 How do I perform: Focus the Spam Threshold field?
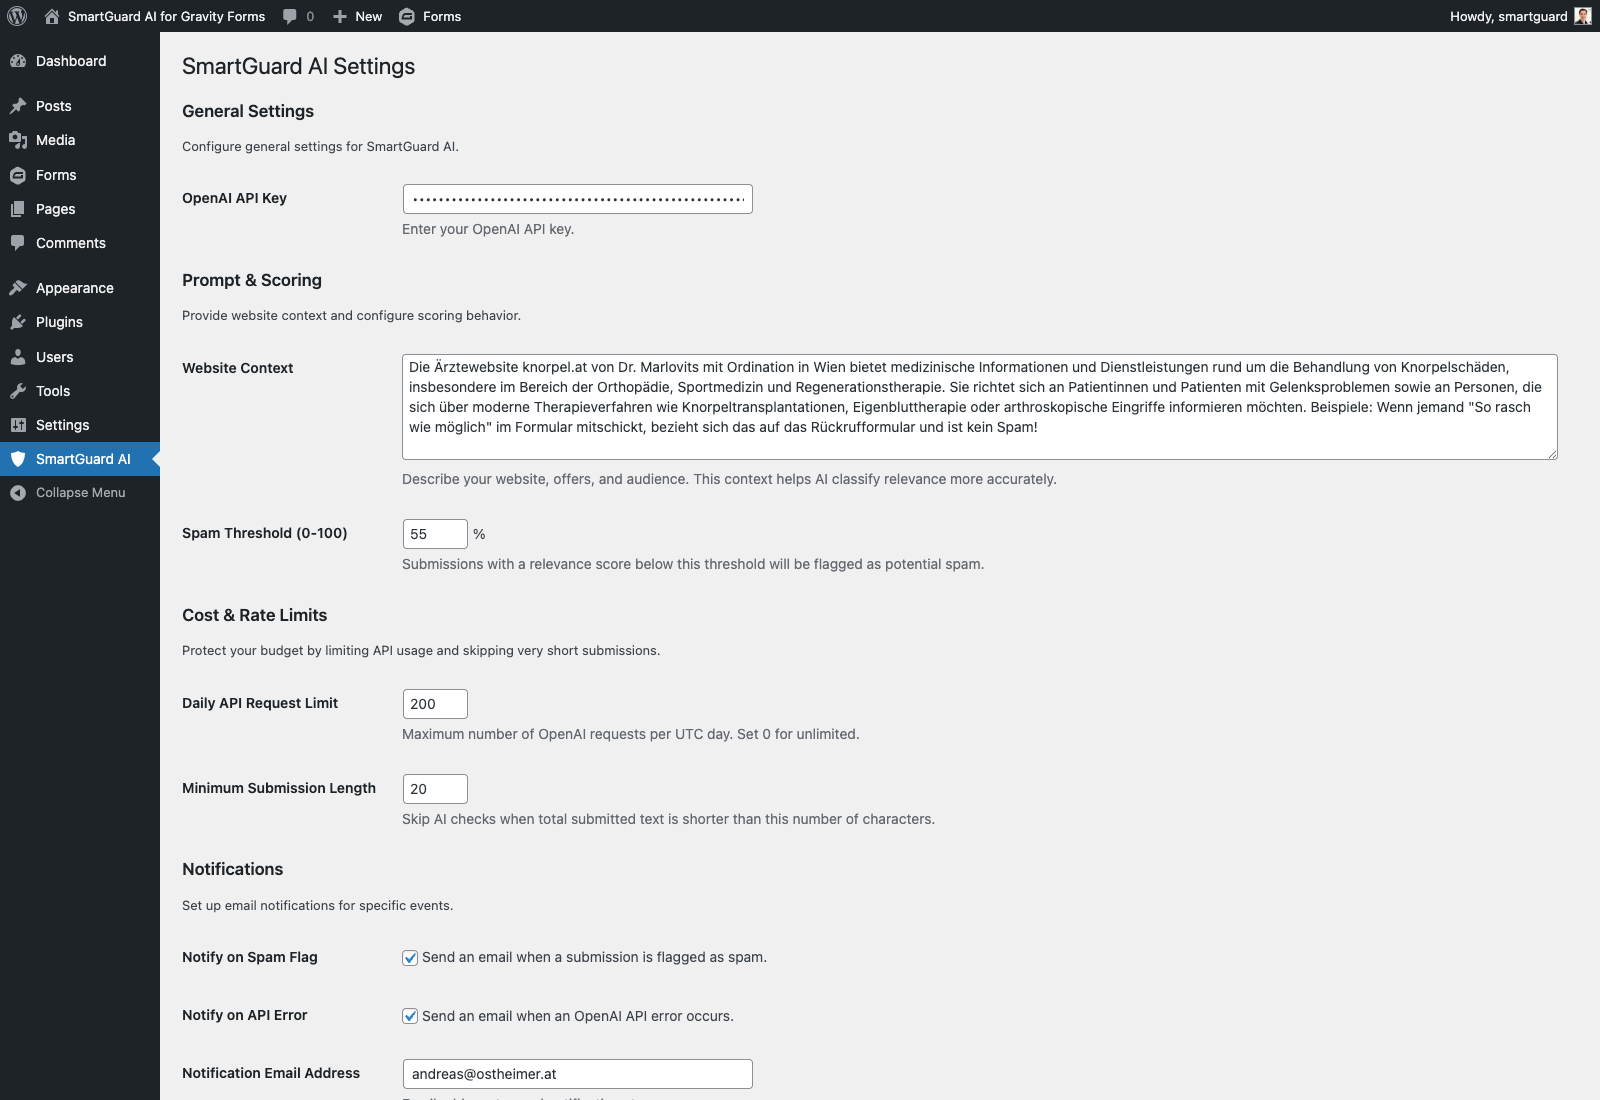(x=435, y=534)
